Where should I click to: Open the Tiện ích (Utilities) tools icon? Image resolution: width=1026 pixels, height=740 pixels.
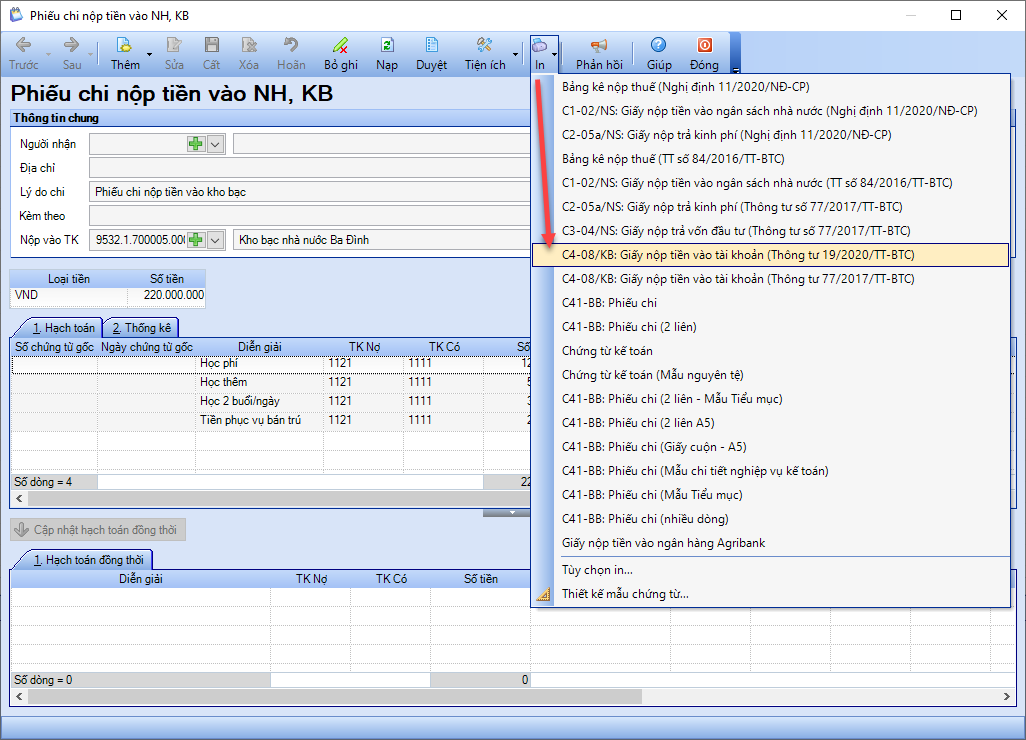(x=485, y=46)
